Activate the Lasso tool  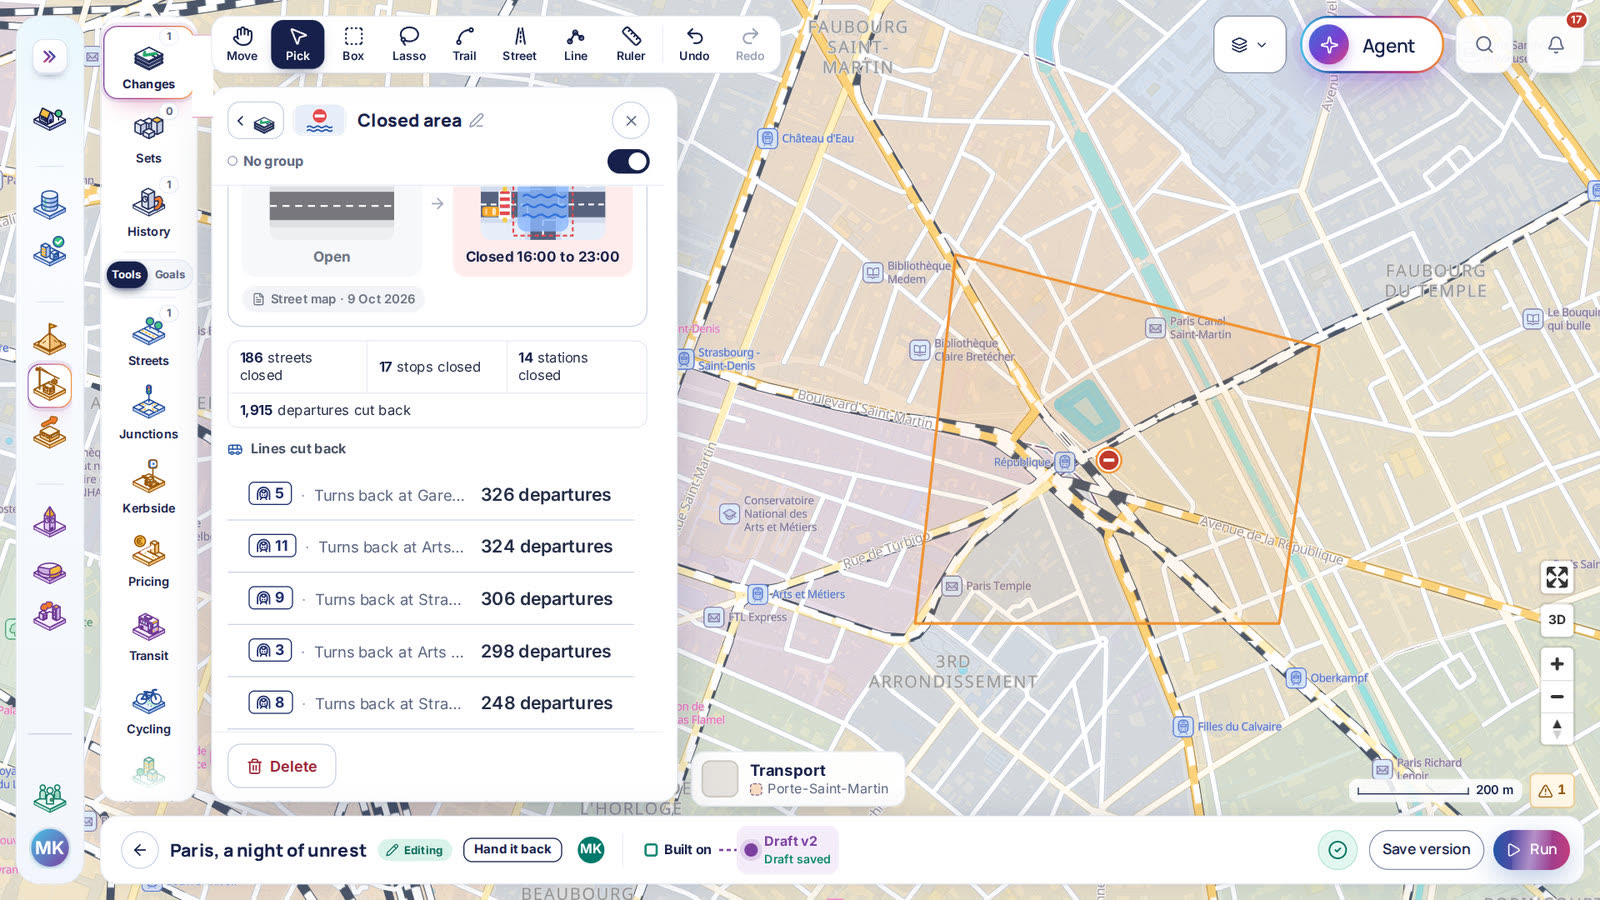pos(409,45)
